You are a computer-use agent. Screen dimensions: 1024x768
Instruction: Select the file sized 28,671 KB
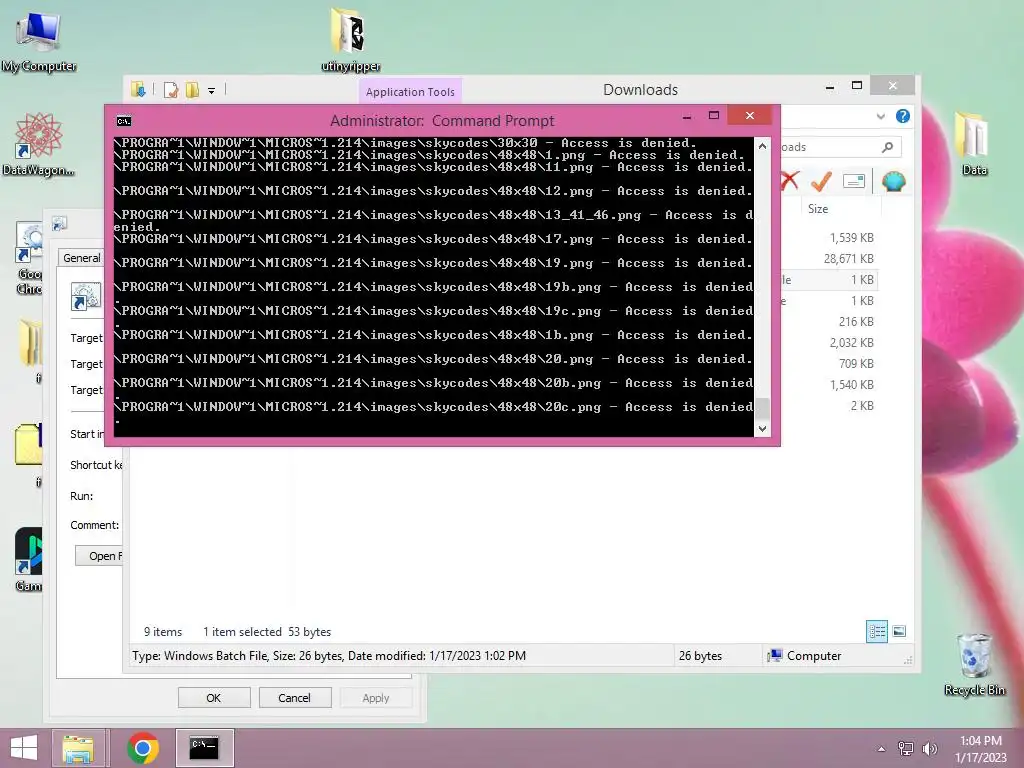pyautogui.click(x=848, y=259)
